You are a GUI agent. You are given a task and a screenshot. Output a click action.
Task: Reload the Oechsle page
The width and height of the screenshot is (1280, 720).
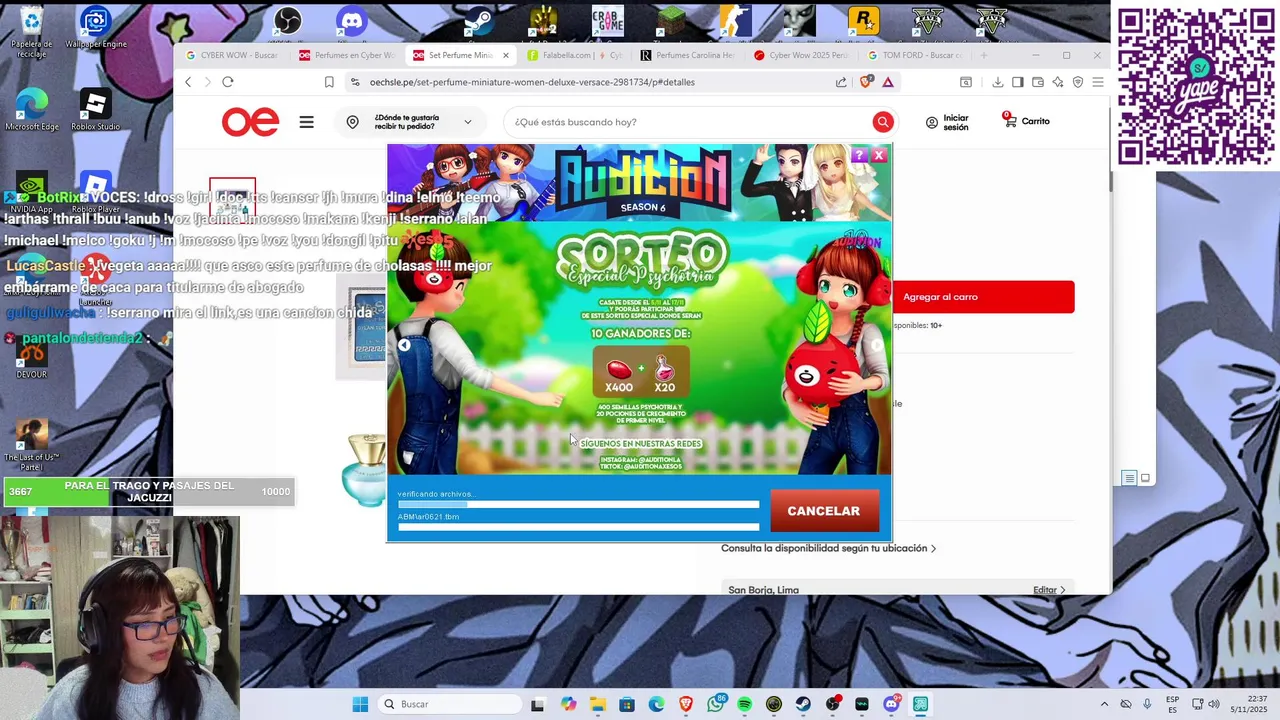click(x=228, y=82)
